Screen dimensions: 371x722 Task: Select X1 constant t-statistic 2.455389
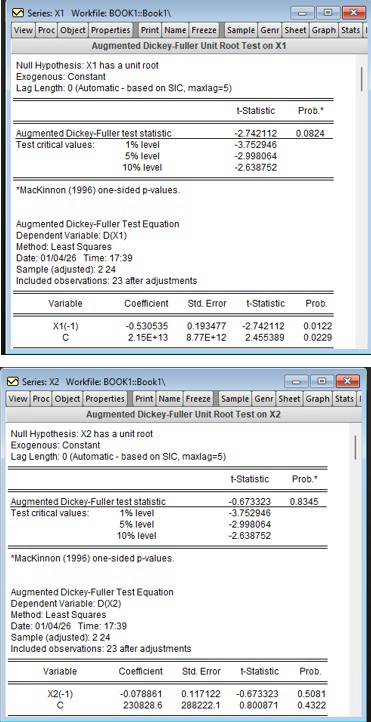[x=265, y=338]
